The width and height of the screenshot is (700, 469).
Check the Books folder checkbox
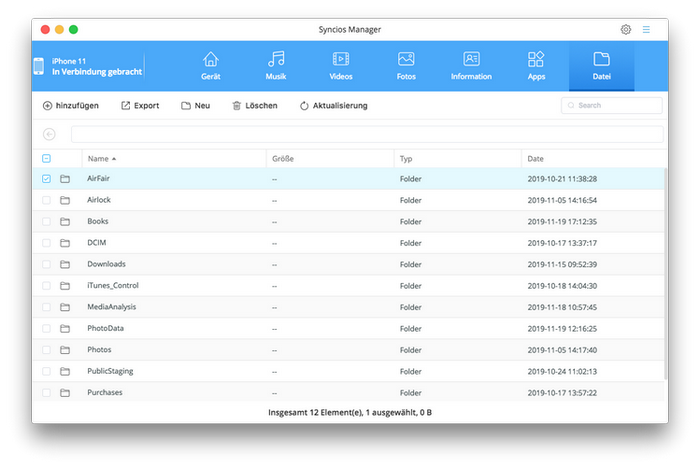click(x=46, y=221)
